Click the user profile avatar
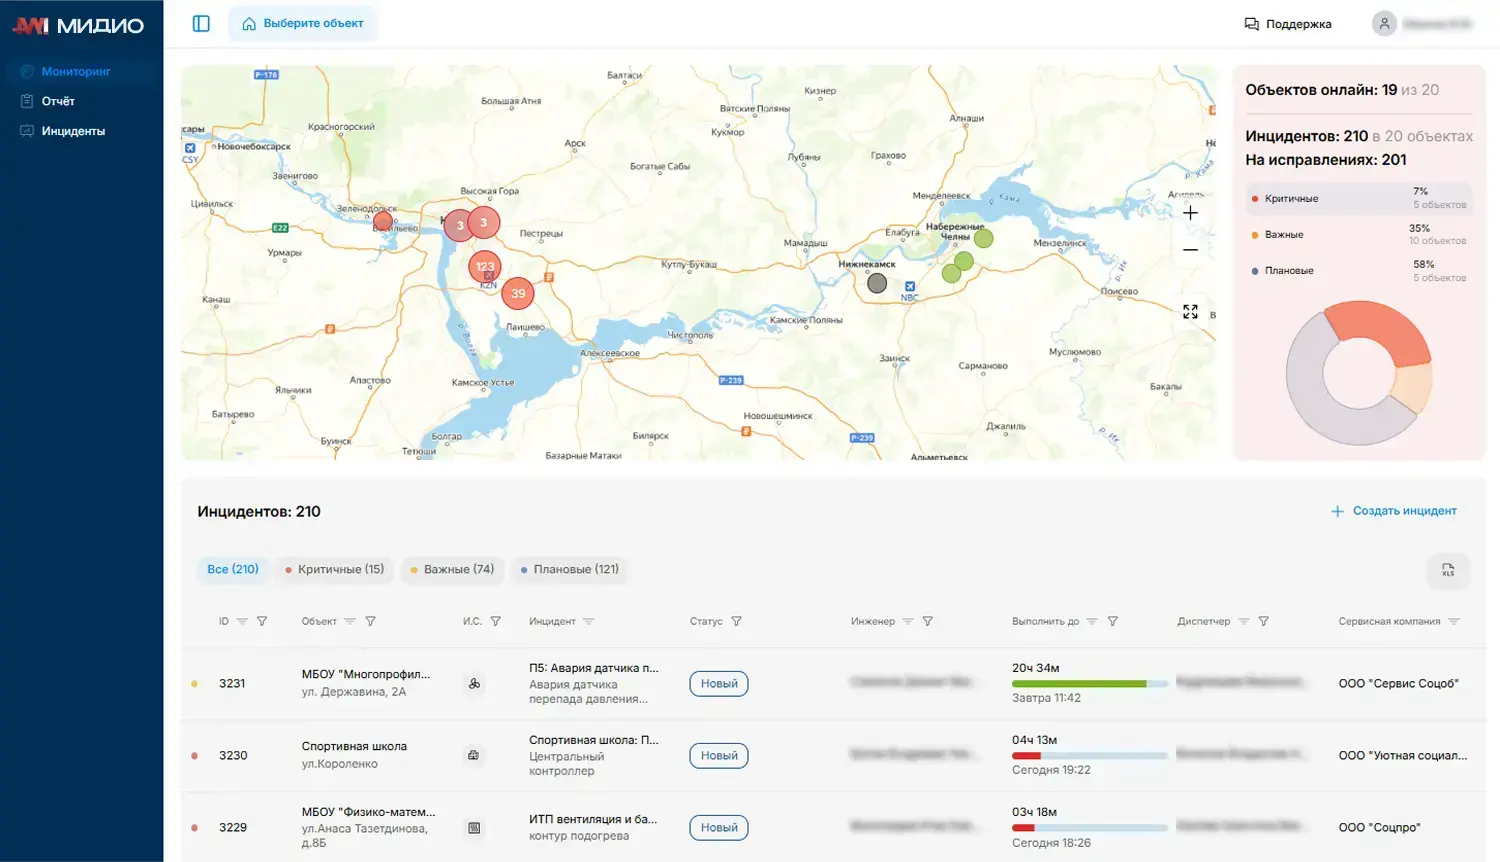The image size is (1500, 862). tap(1384, 24)
